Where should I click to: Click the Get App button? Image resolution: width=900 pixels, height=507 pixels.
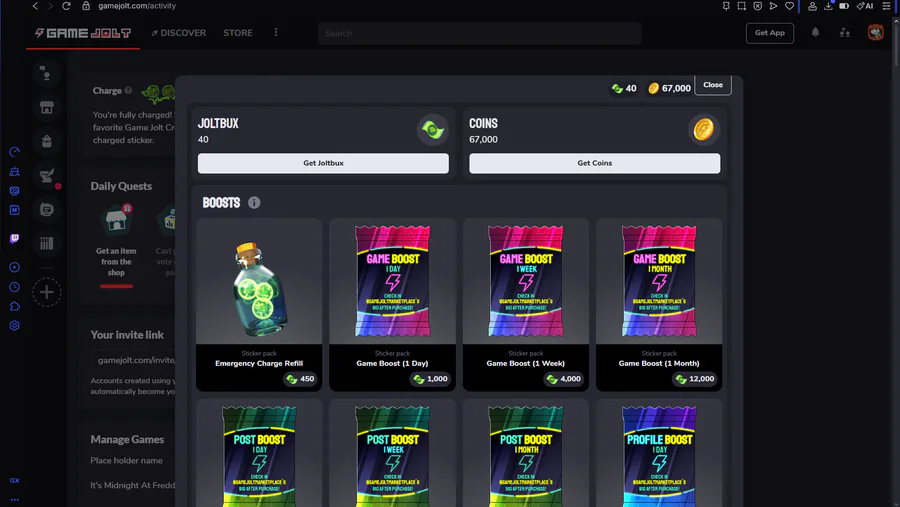coord(770,33)
